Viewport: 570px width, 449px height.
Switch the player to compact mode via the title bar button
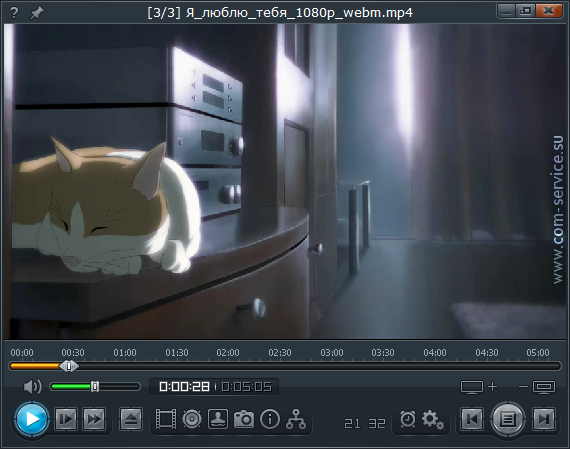pos(526,11)
